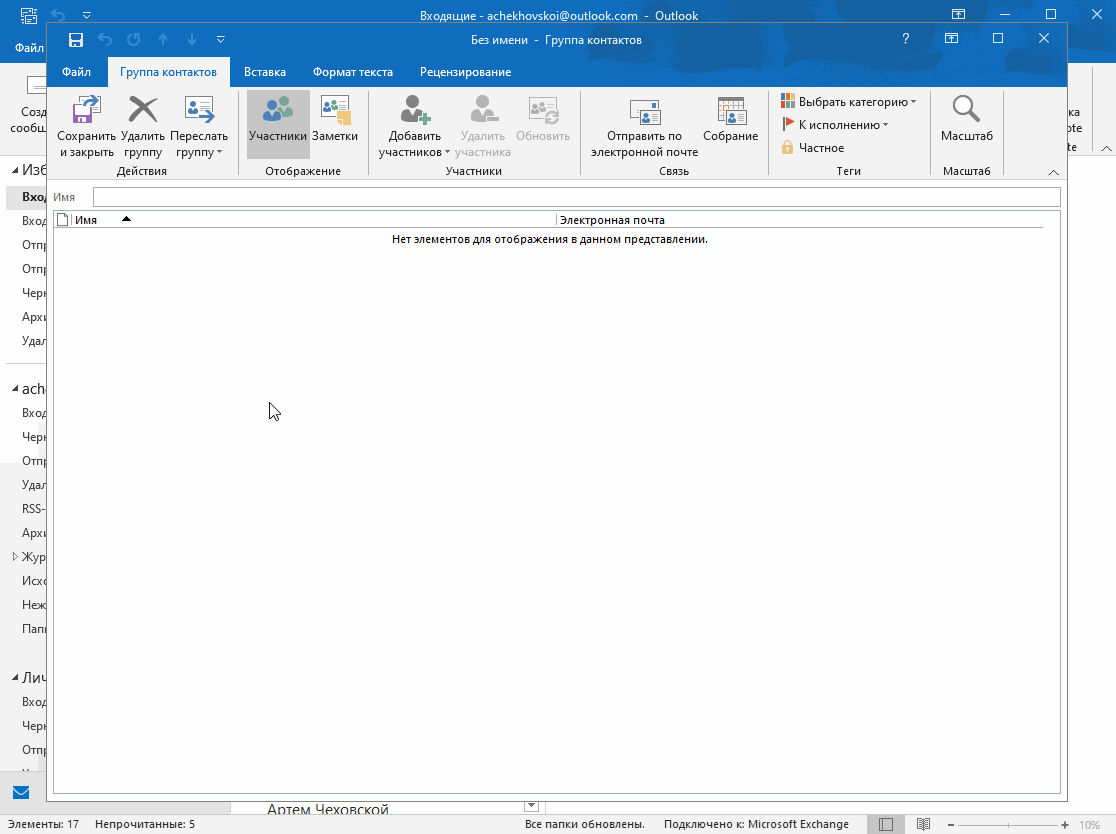
Task: Click the mail envelope navigation icon
Action: click(21, 792)
